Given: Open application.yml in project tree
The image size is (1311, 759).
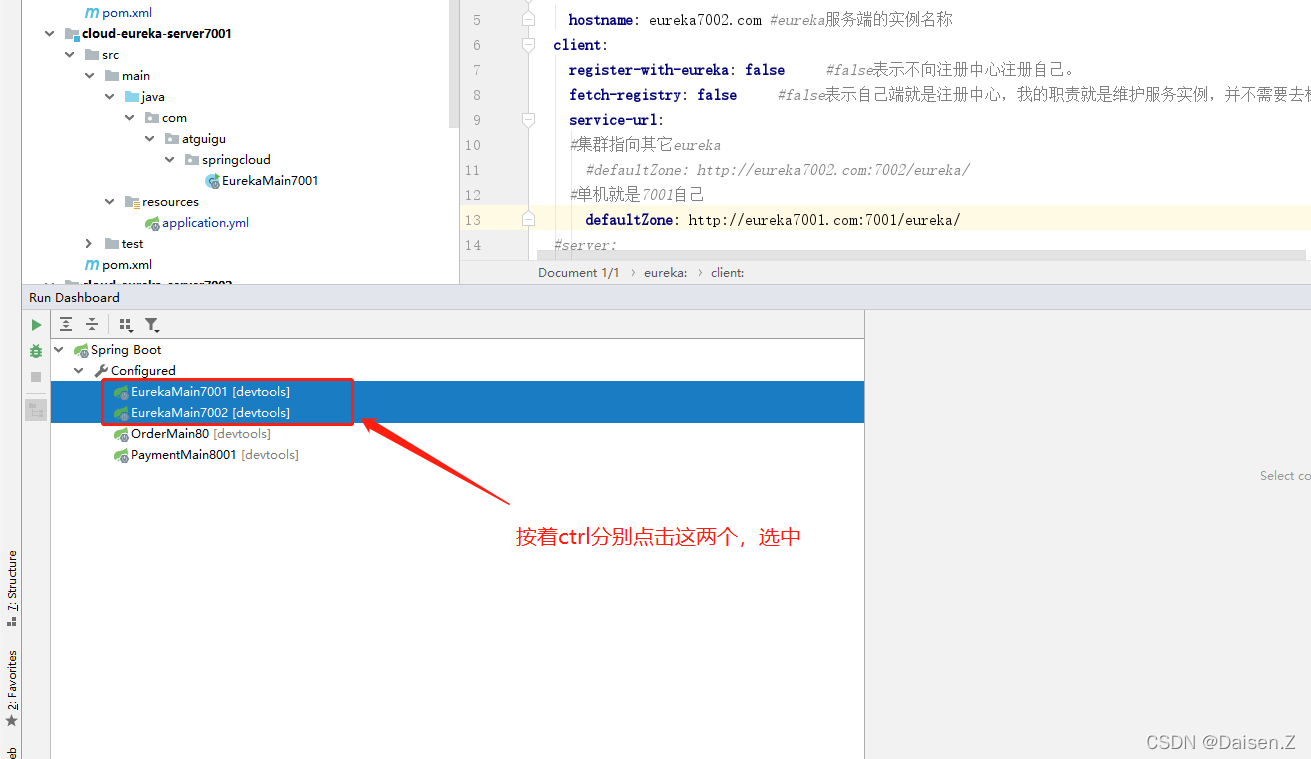Looking at the screenshot, I should click(205, 223).
